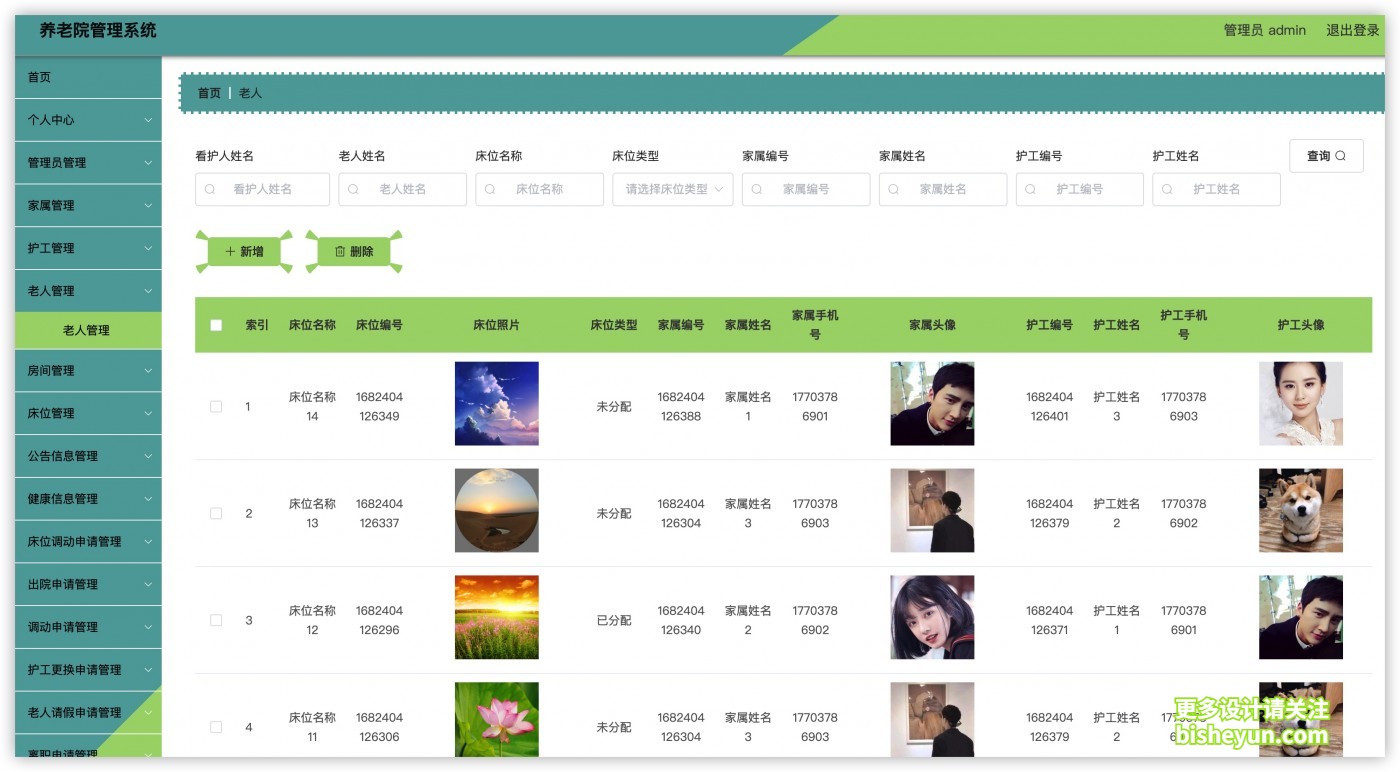Tick checkbox for row index 4
Screen dimensions: 1400x772
[x=216, y=727]
